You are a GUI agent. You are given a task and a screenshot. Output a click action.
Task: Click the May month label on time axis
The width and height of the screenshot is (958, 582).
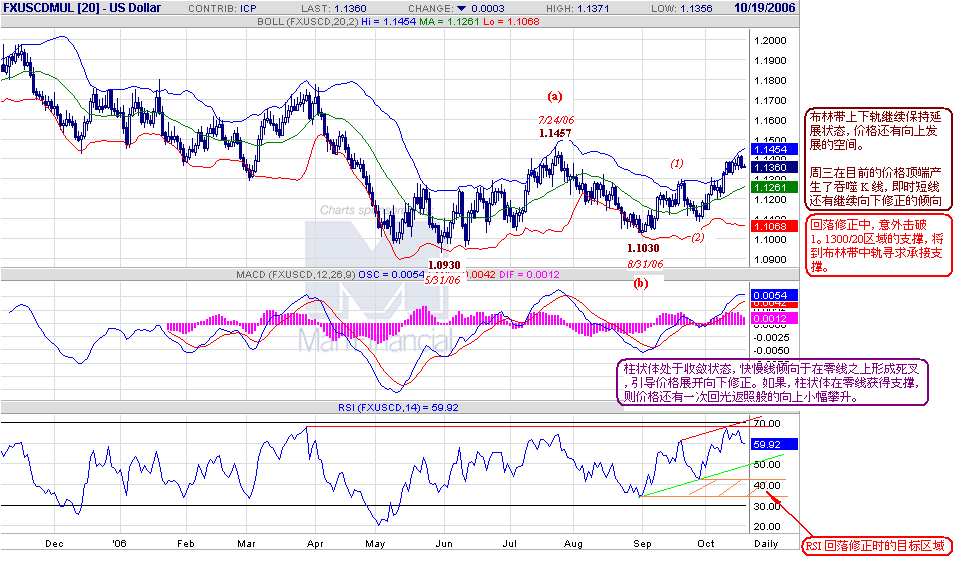375,544
